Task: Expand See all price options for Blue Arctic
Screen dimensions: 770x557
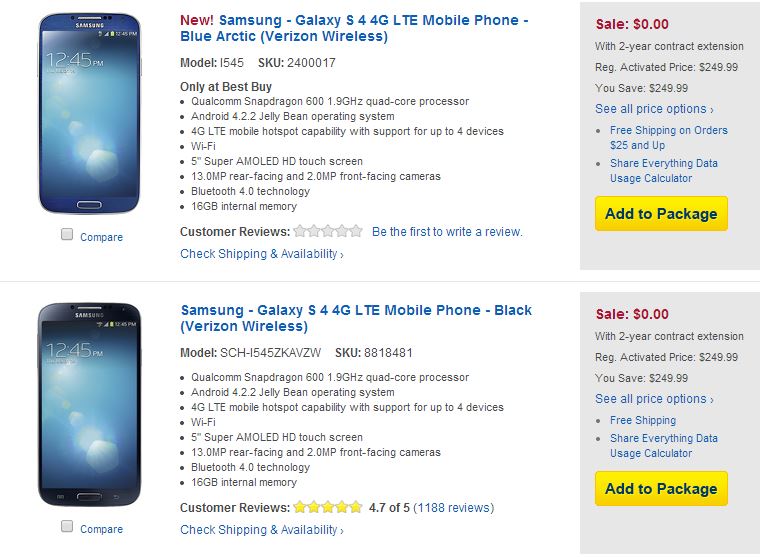Action: coord(654,108)
